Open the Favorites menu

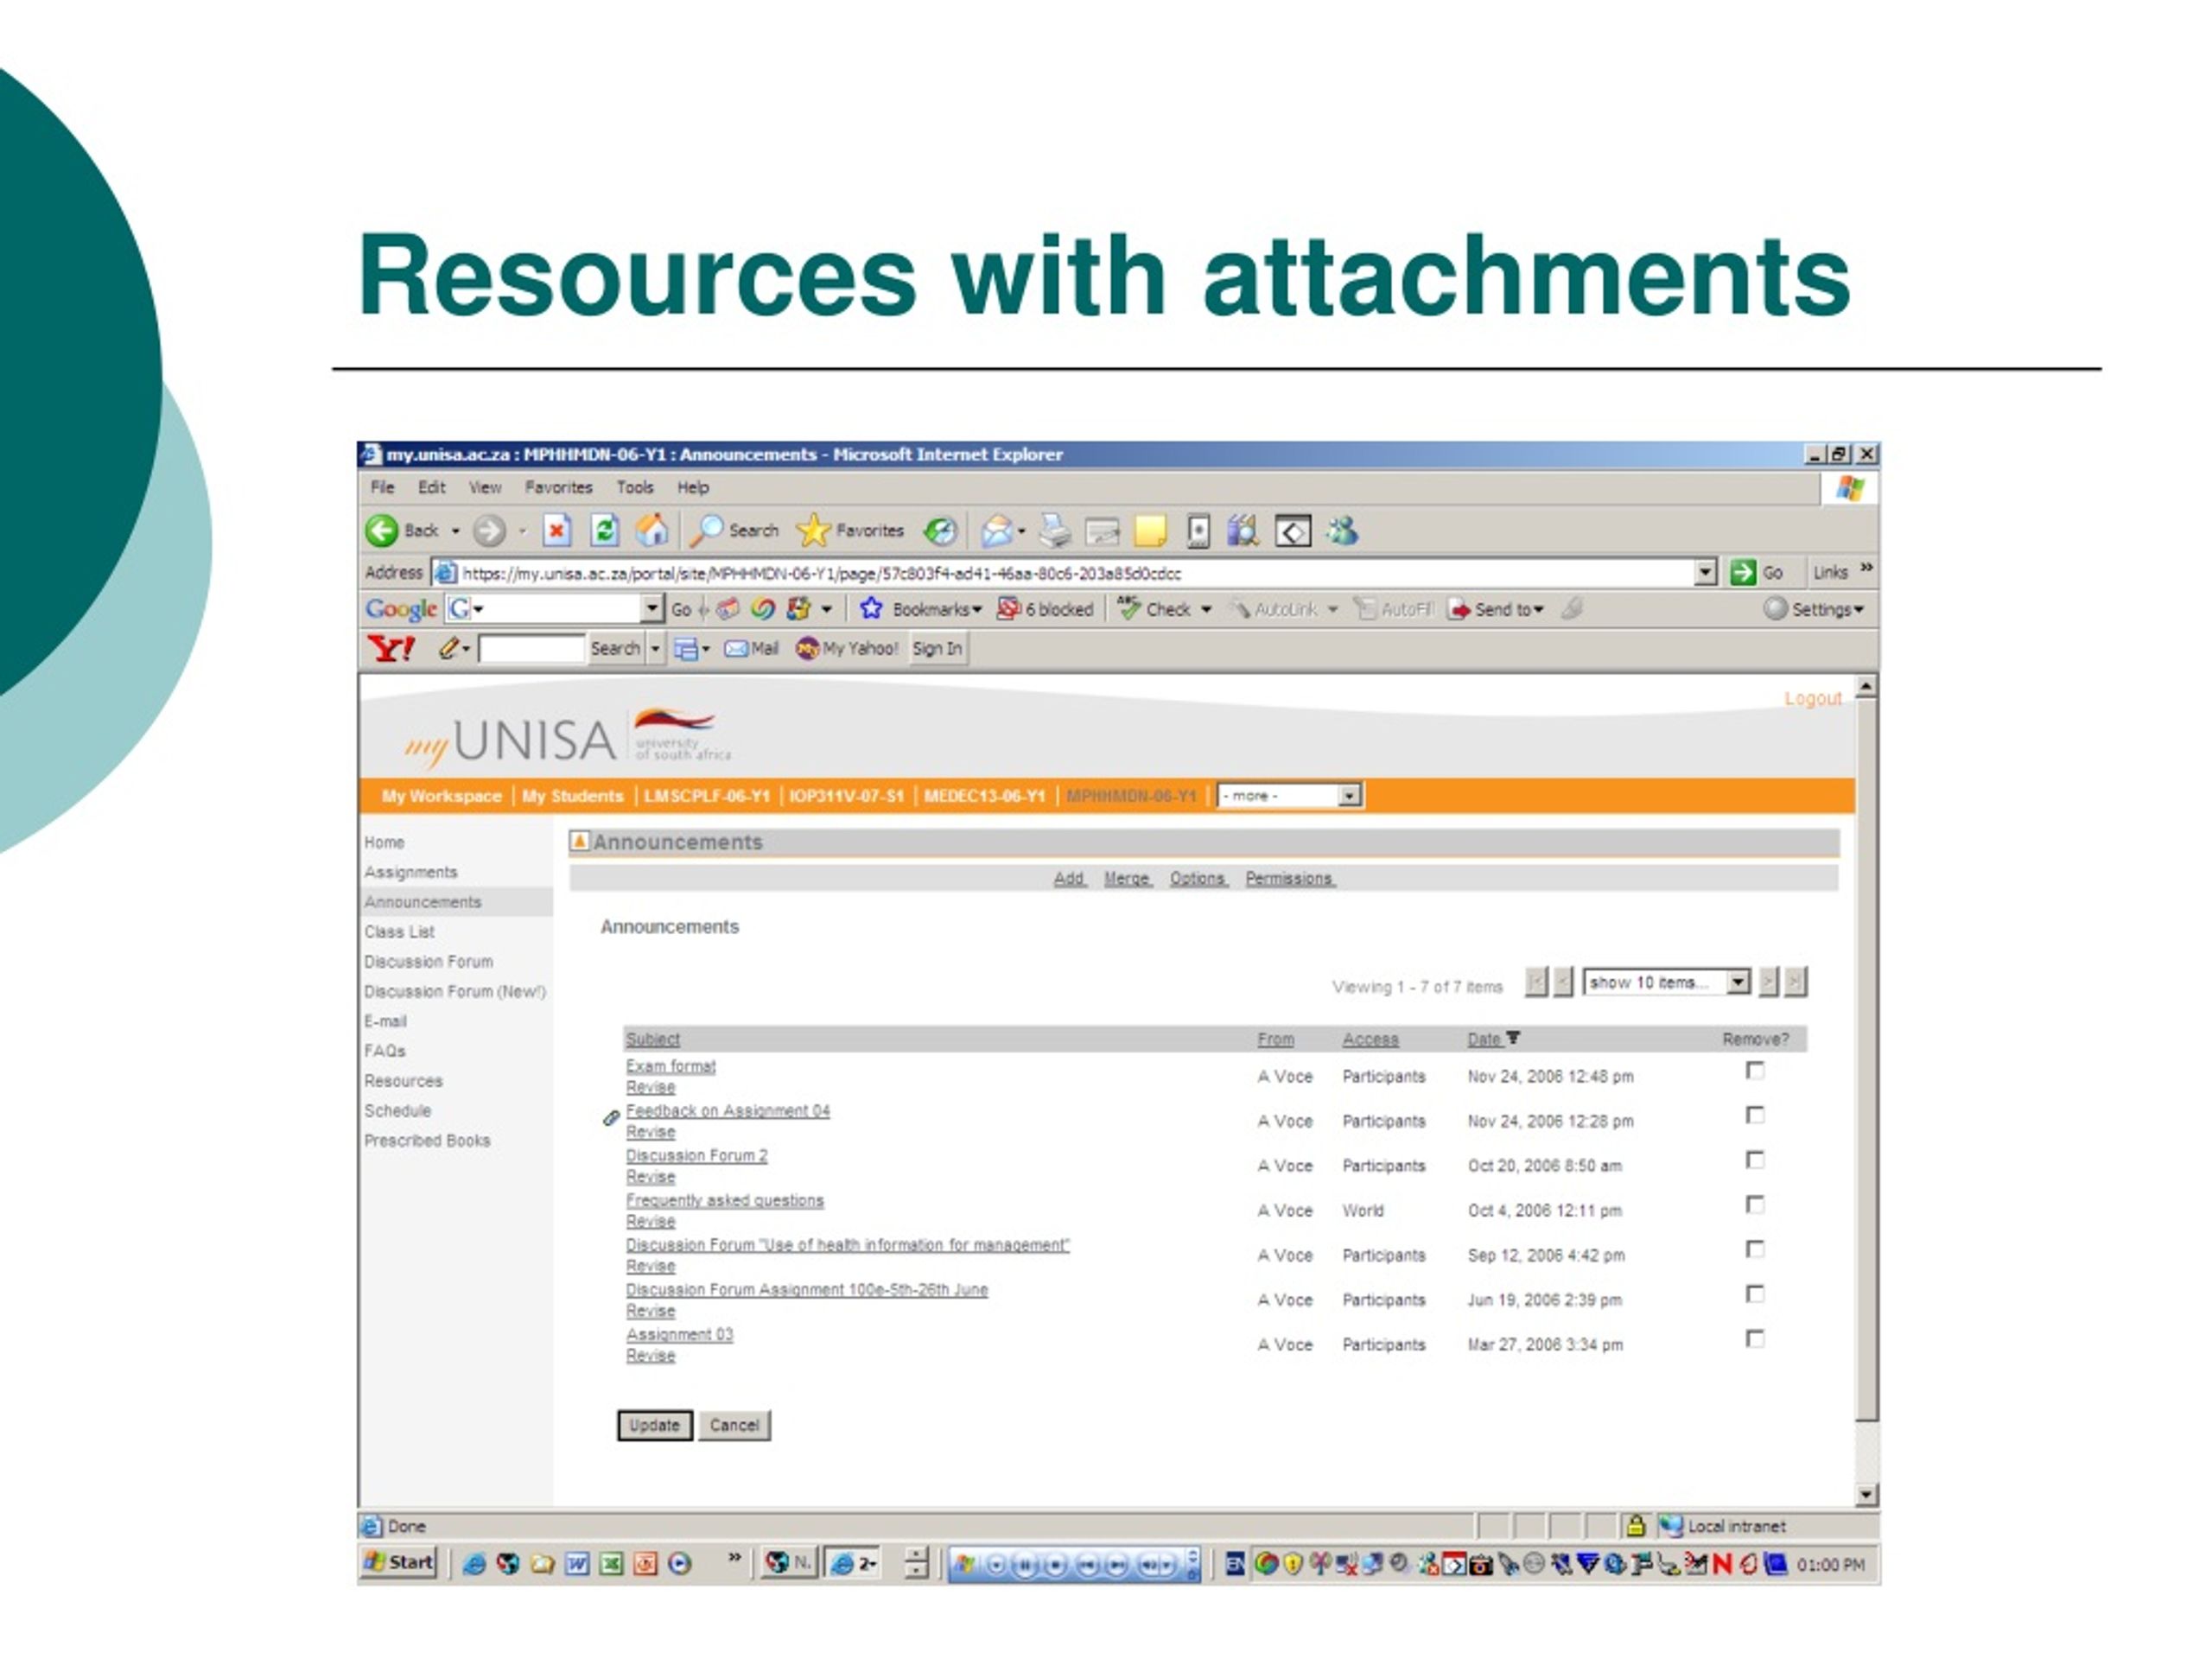click(x=558, y=487)
